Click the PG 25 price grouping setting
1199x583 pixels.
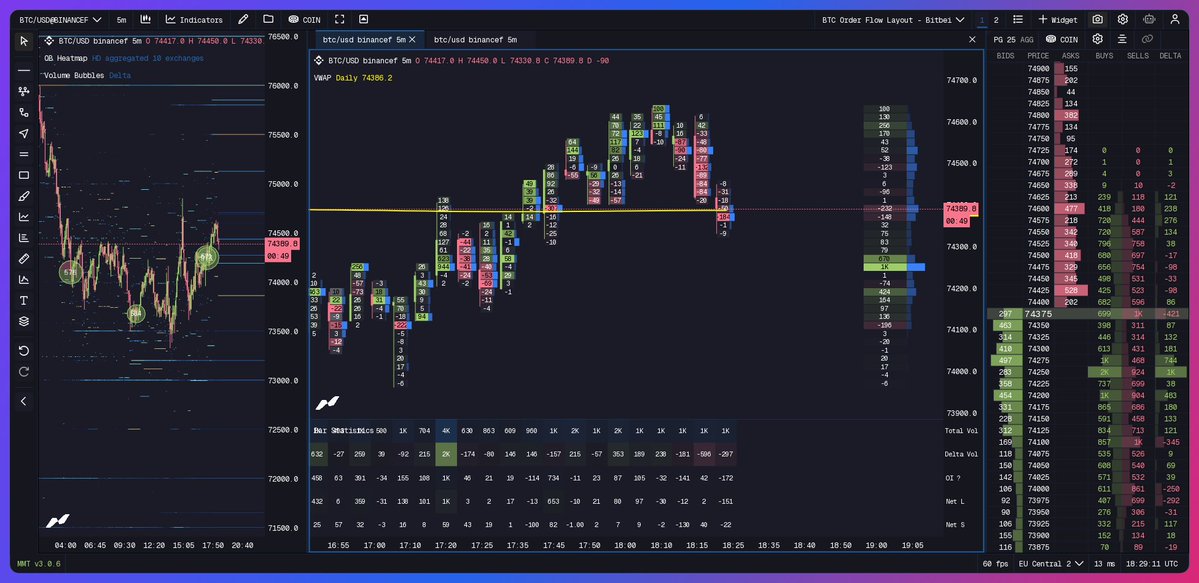click(1005, 39)
